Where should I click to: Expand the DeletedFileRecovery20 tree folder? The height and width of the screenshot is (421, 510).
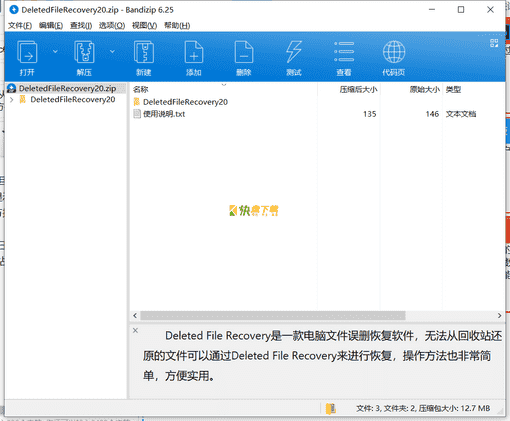pos(12,100)
